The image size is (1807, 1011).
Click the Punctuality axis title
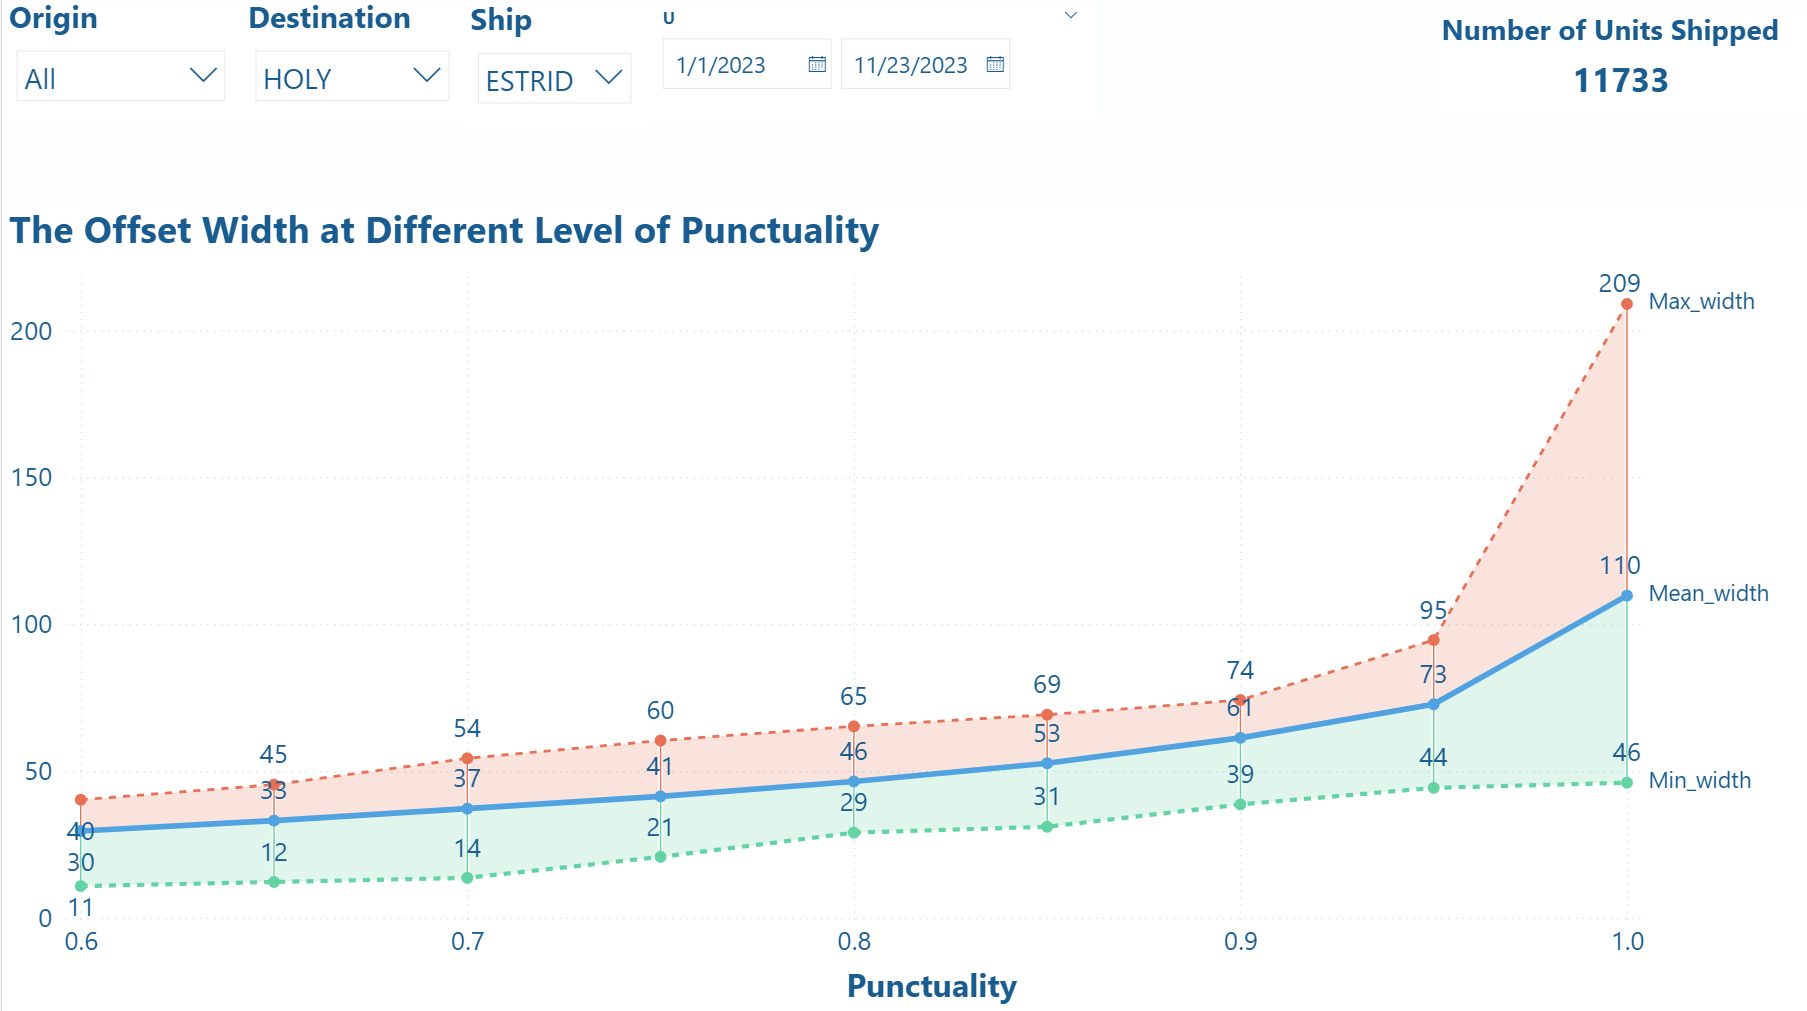click(931, 986)
